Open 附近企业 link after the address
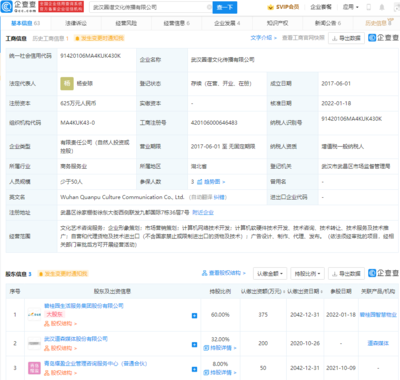Screen dimensions: 400x380 [203, 212]
